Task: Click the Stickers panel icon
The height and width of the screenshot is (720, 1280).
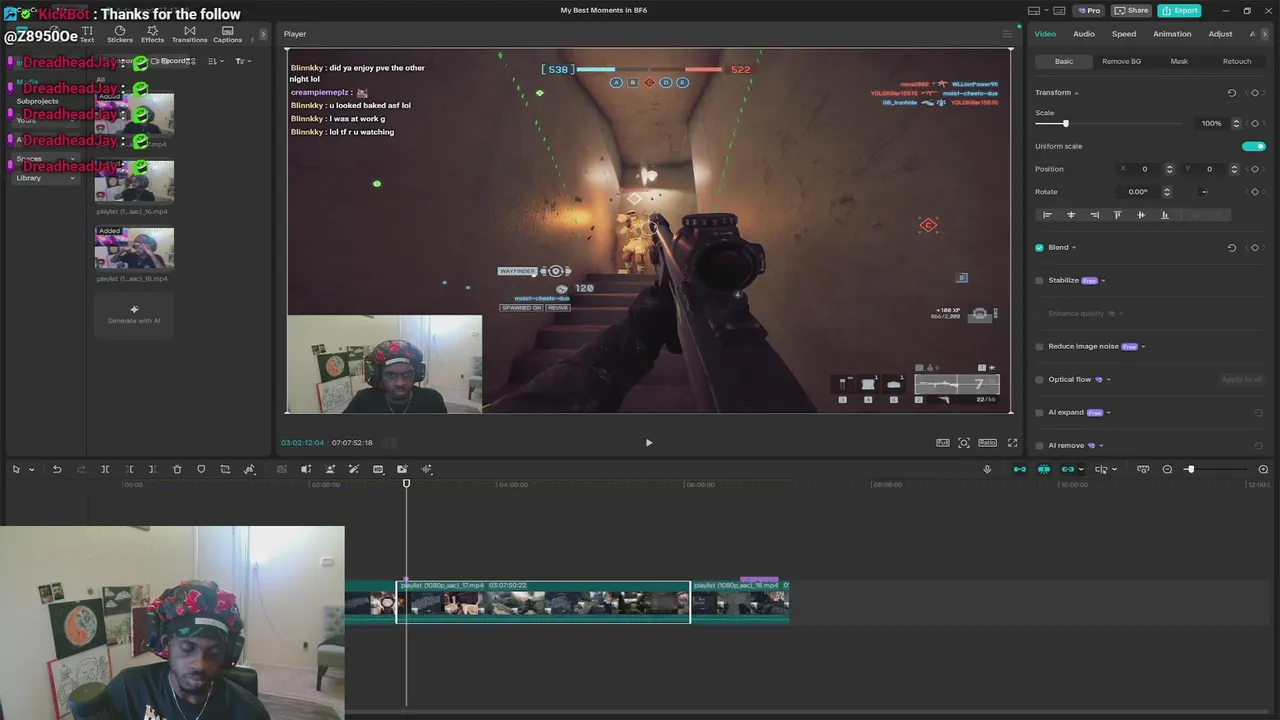Action: point(120,34)
